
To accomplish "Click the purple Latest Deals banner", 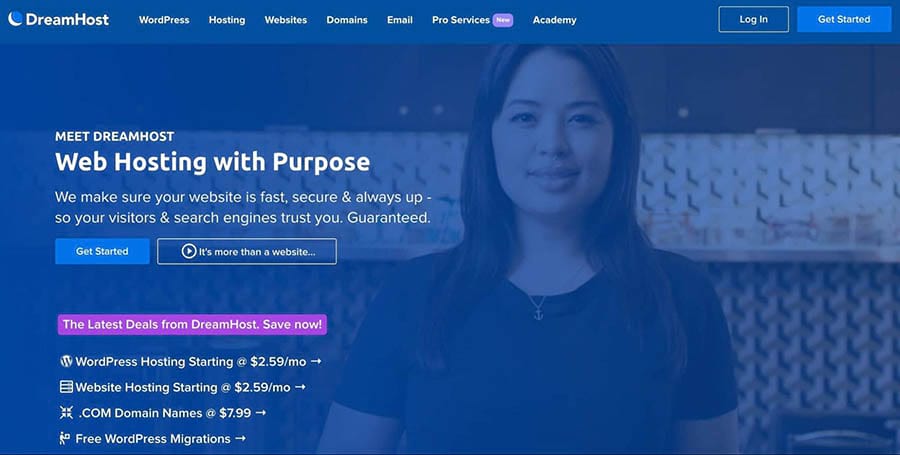I will pyautogui.click(x=192, y=324).
